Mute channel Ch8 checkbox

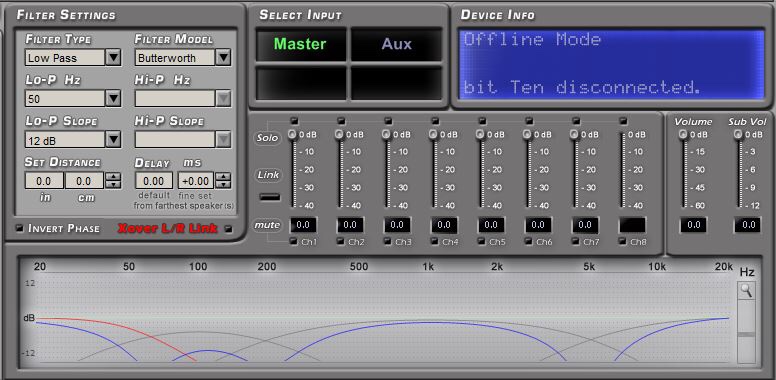click(623, 241)
